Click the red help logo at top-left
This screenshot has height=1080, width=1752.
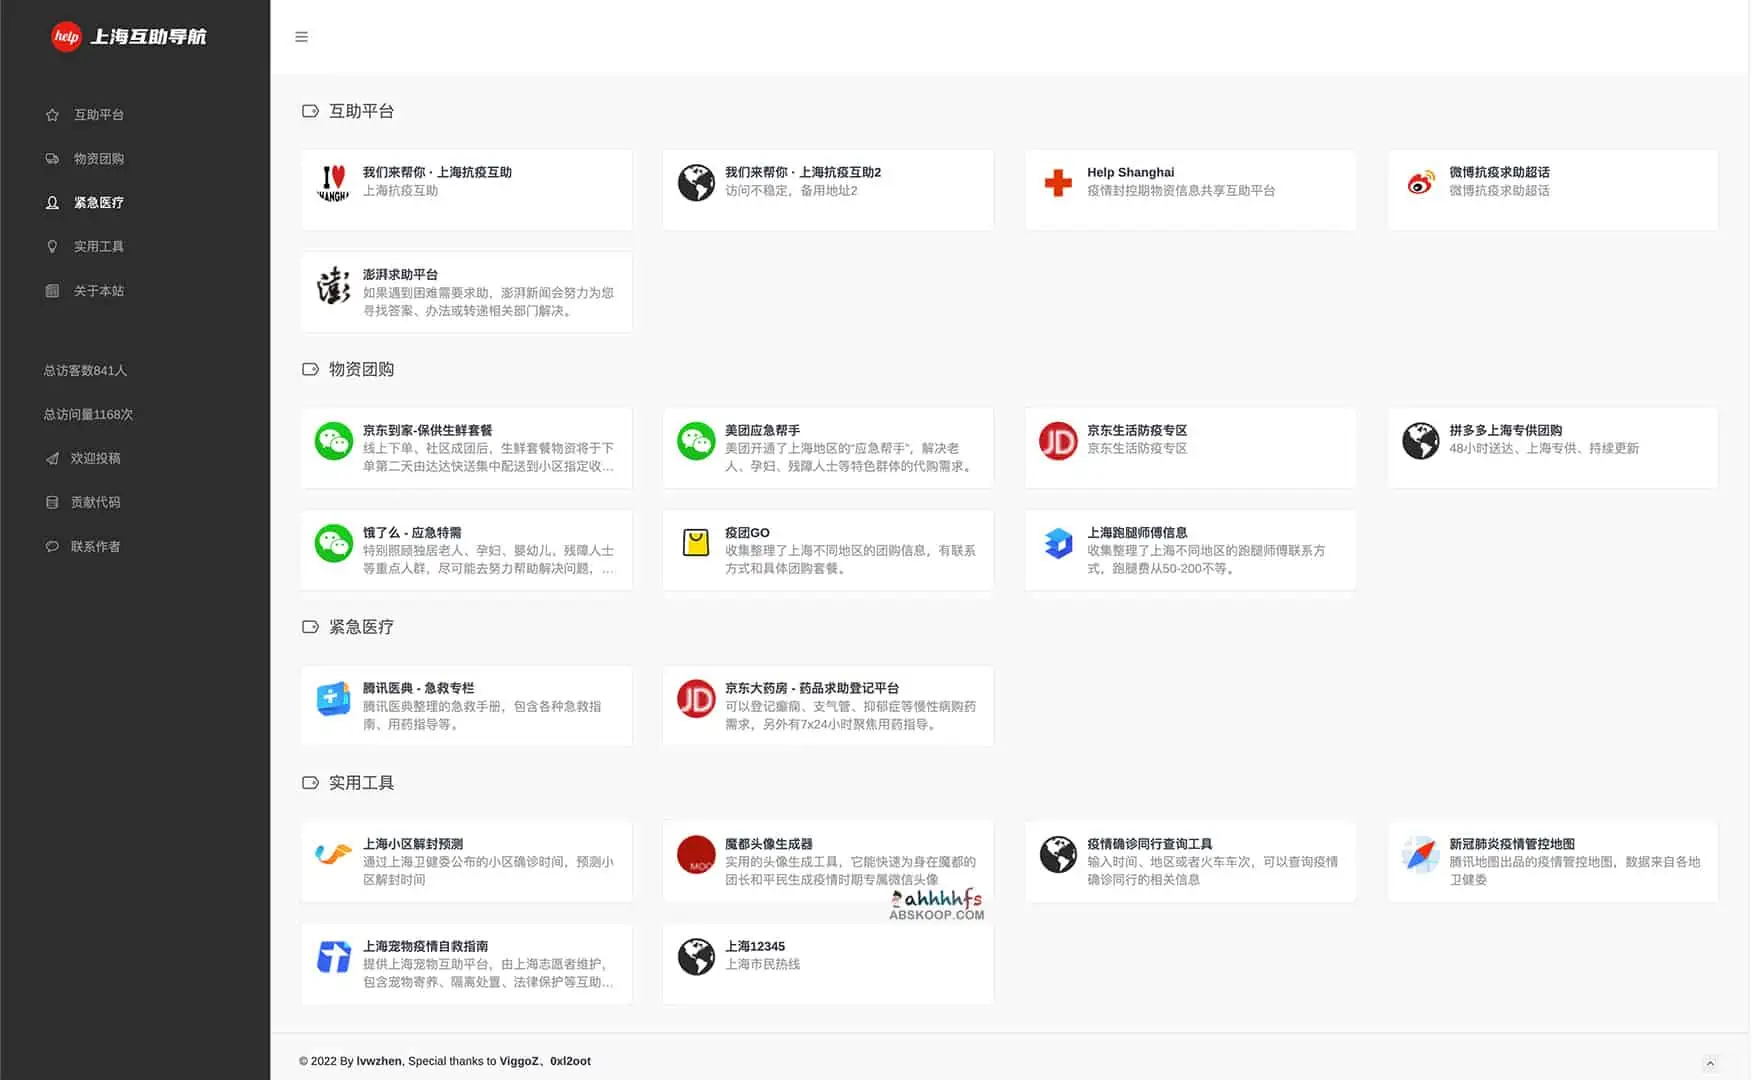point(65,36)
